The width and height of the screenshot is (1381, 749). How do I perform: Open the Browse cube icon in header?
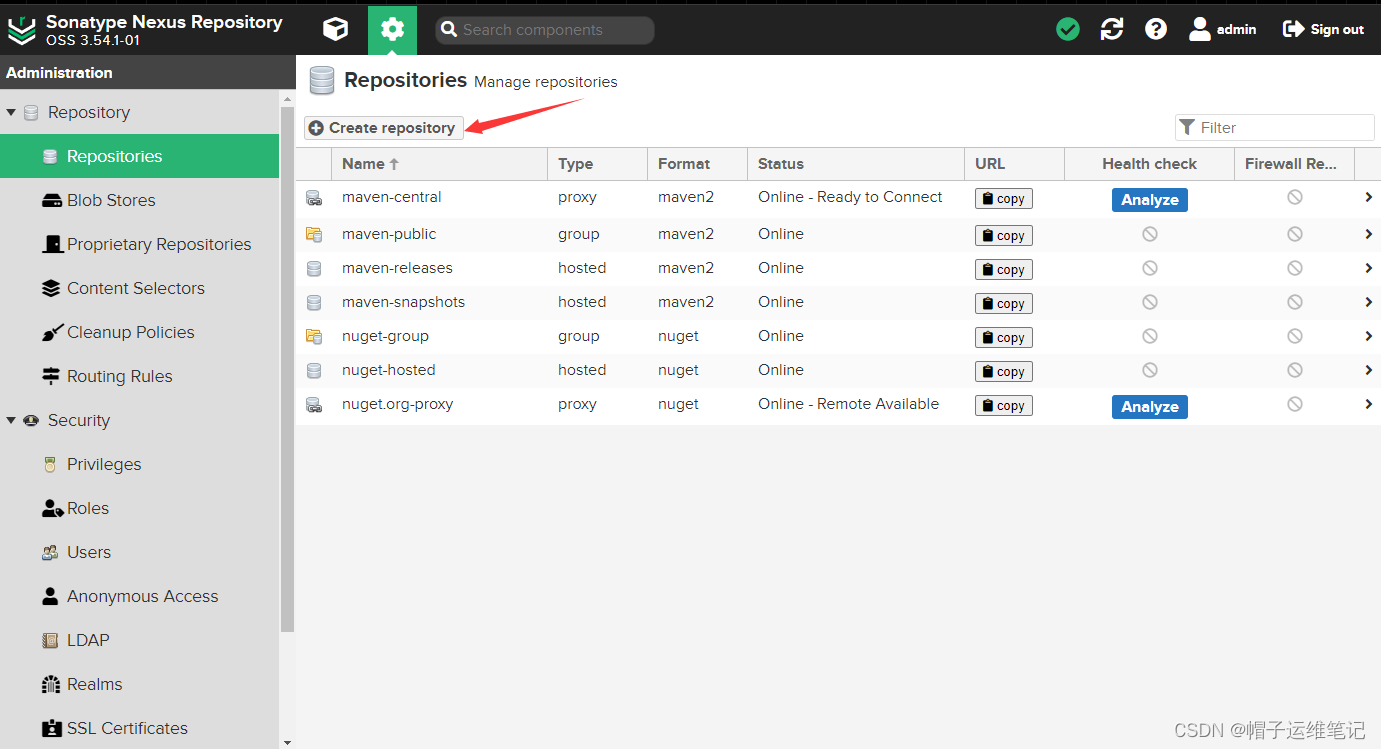[336, 29]
